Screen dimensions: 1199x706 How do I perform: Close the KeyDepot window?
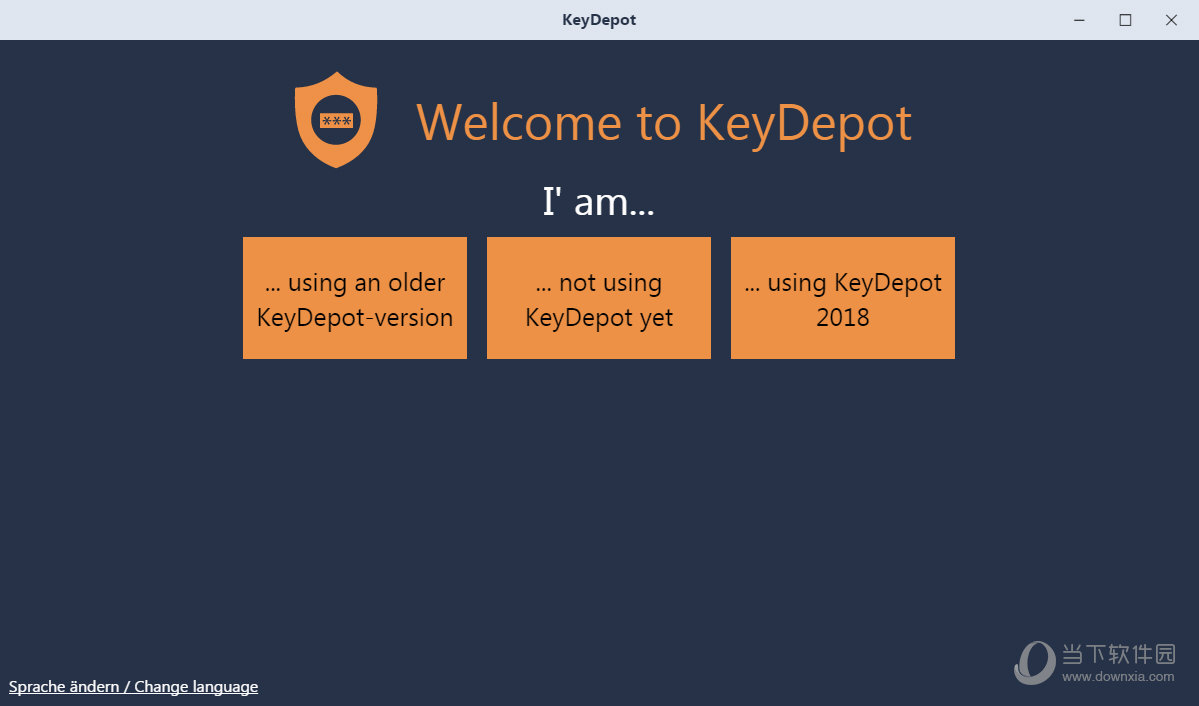pos(1171,20)
